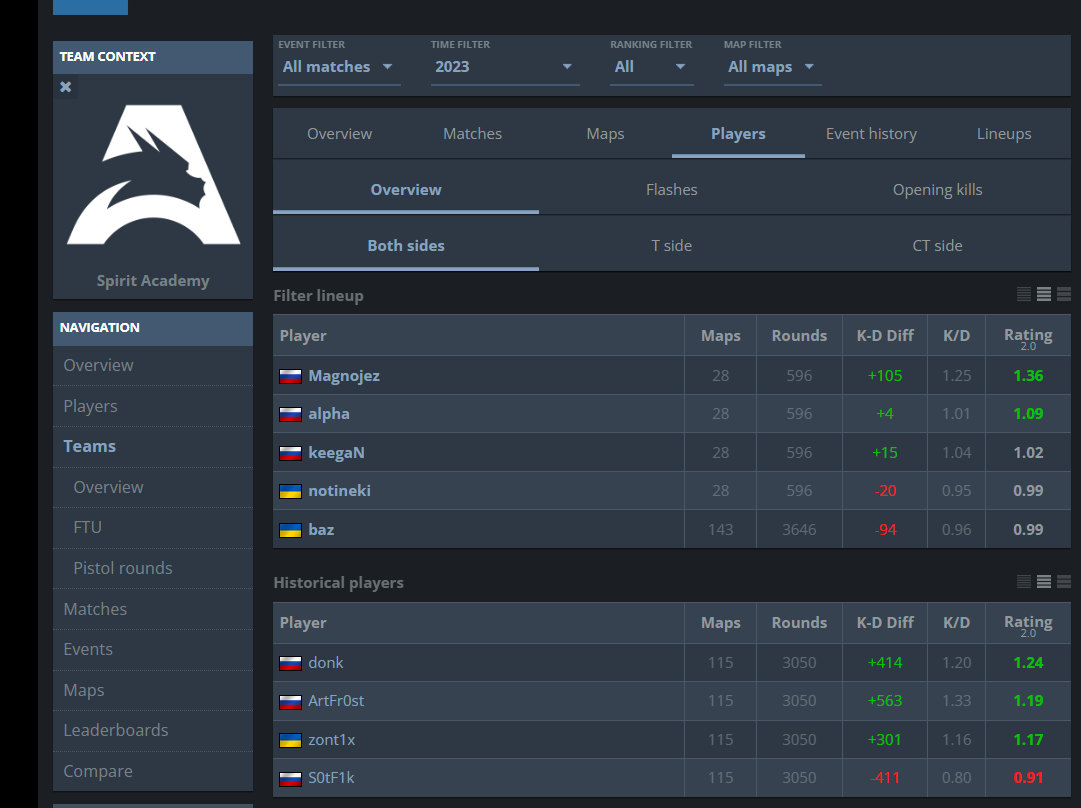Viewport: 1081px width, 808px height.
Task: Open Maps in the navigation sidebar
Action: 153,690
